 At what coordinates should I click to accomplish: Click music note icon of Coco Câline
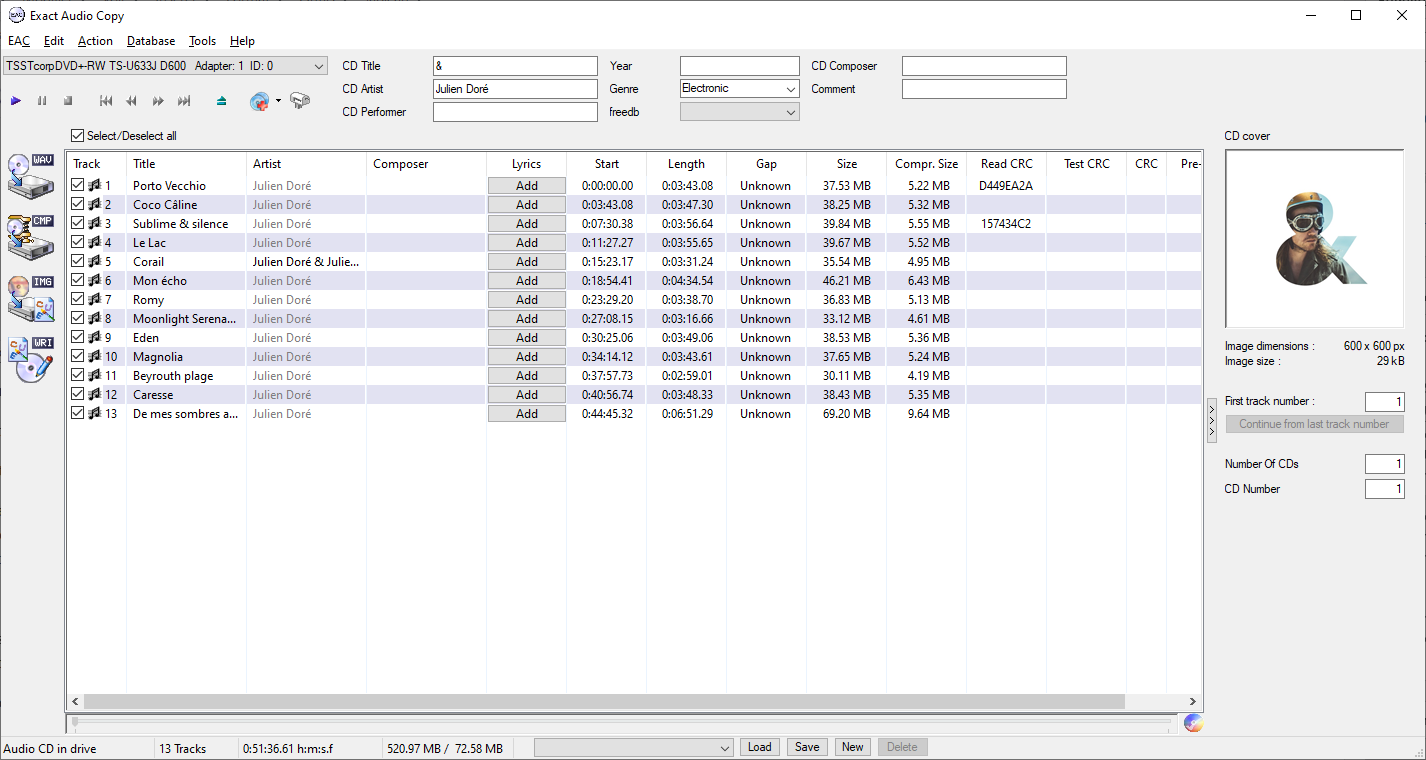[x=94, y=204]
